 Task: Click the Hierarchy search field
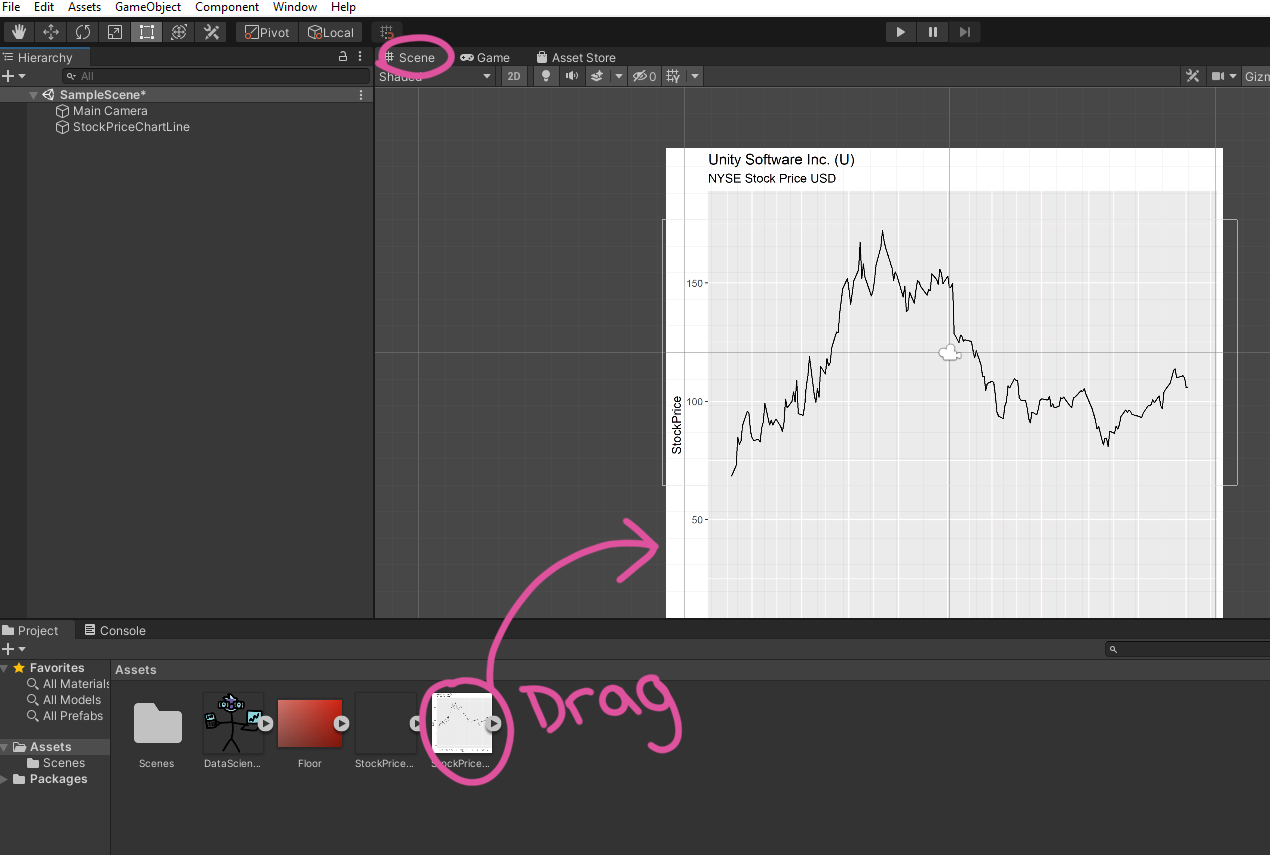[215, 76]
